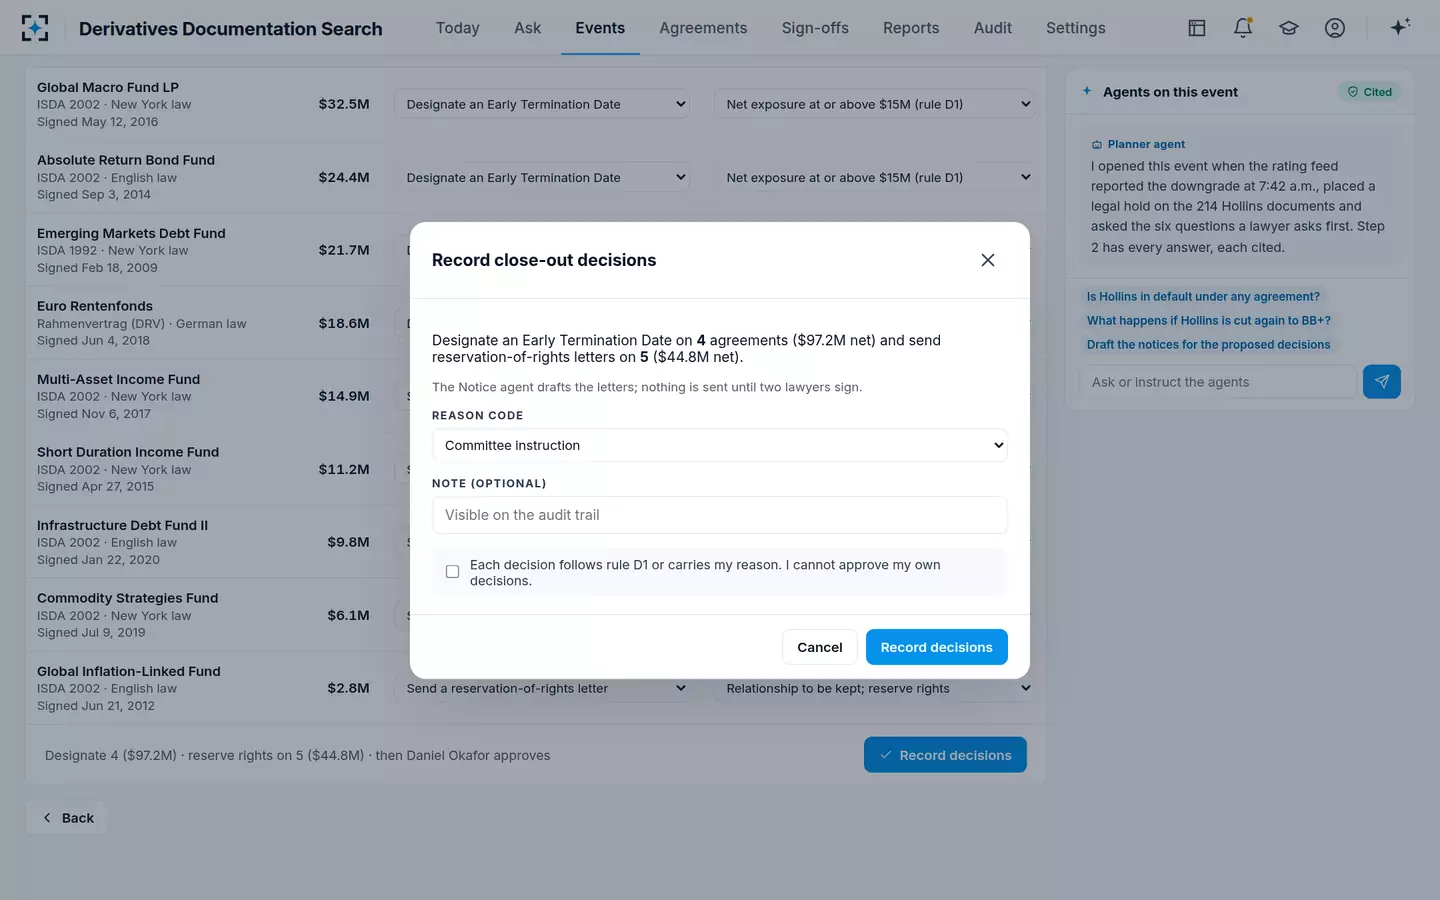
Task: Click the Short Duration Income Fund name
Action: coord(128,452)
